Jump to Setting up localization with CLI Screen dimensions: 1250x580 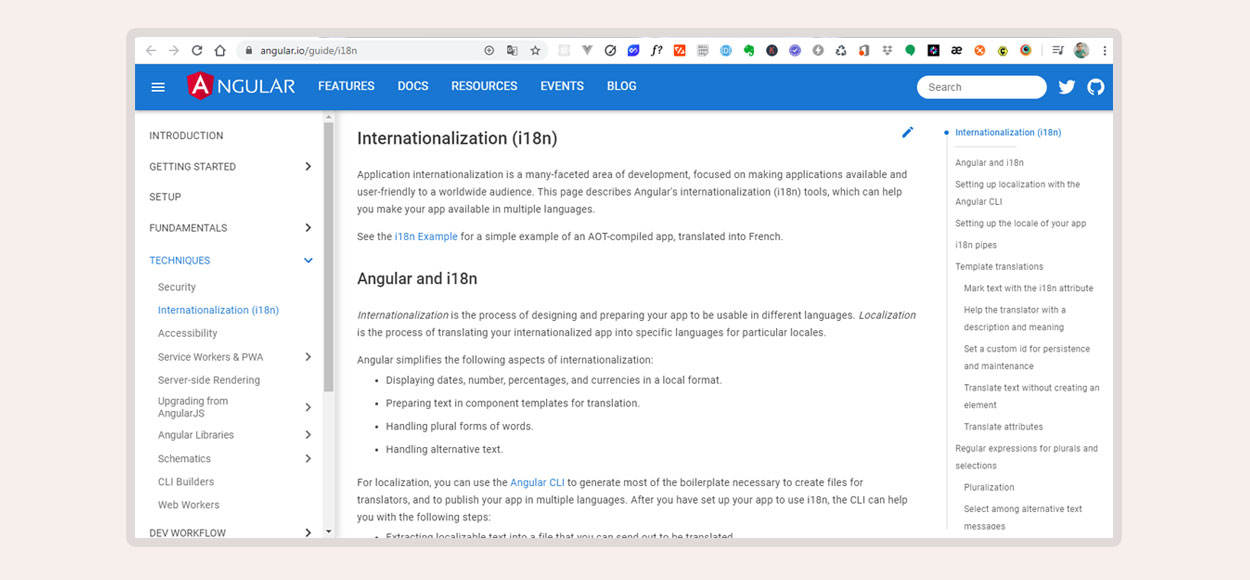1018,193
